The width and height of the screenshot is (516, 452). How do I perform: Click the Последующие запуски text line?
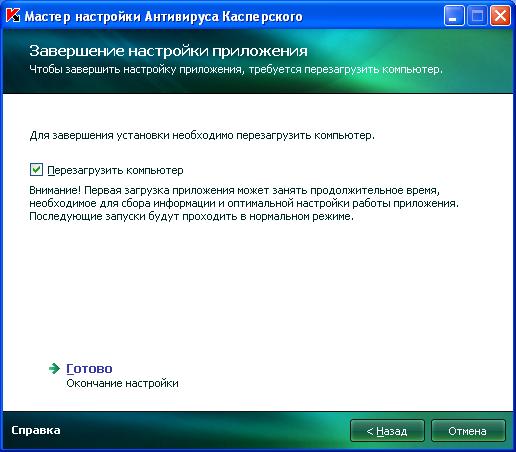[x=191, y=216]
